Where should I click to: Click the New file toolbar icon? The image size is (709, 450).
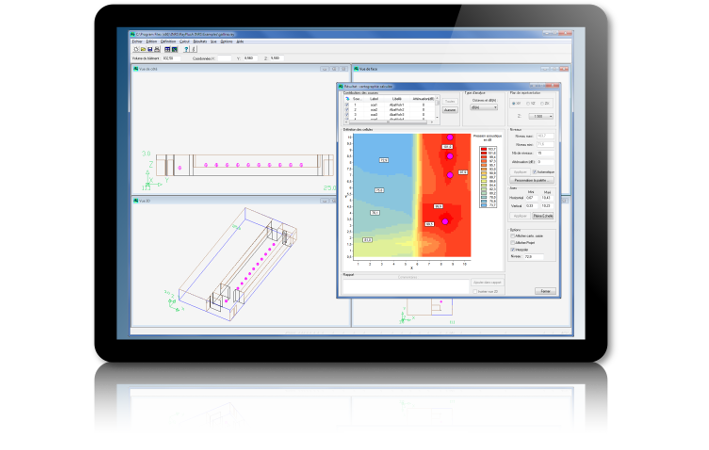[136, 49]
